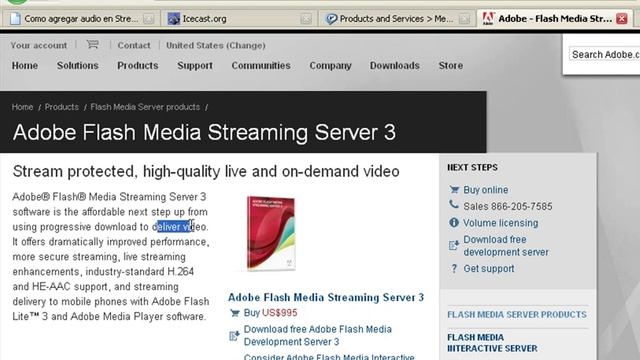Click the Volume licensing link
The image size is (640, 360).
(x=500, y=223)
